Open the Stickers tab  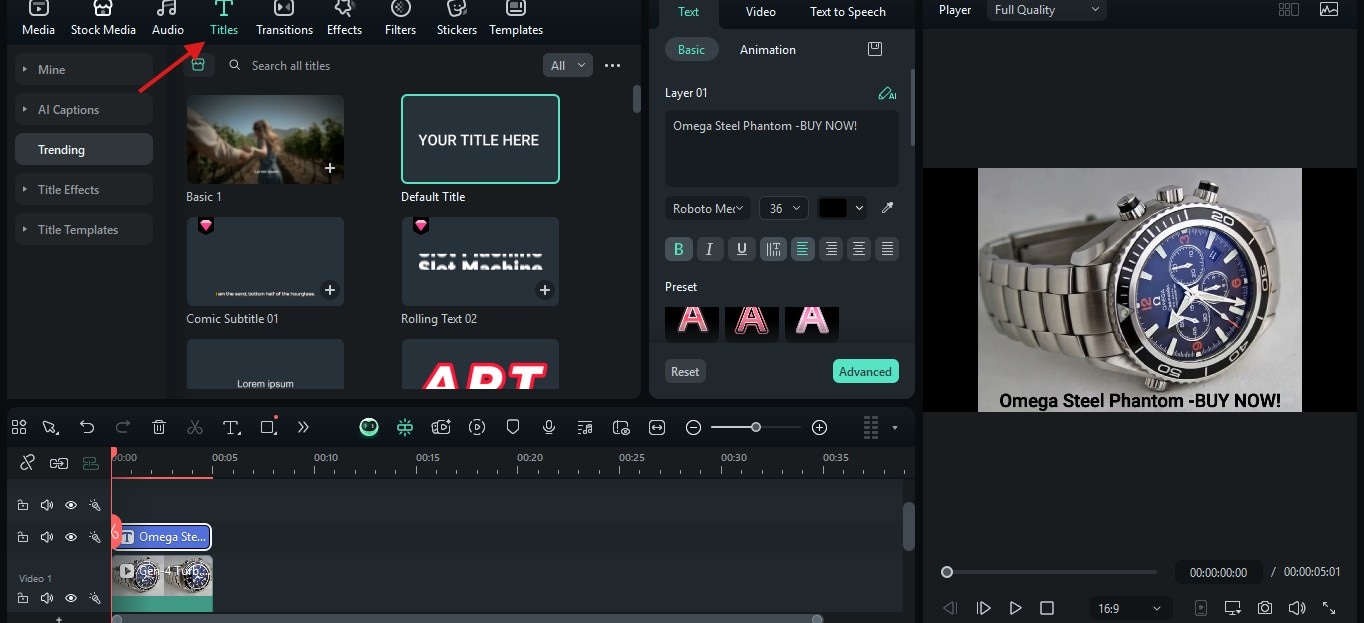coord(457,19)
